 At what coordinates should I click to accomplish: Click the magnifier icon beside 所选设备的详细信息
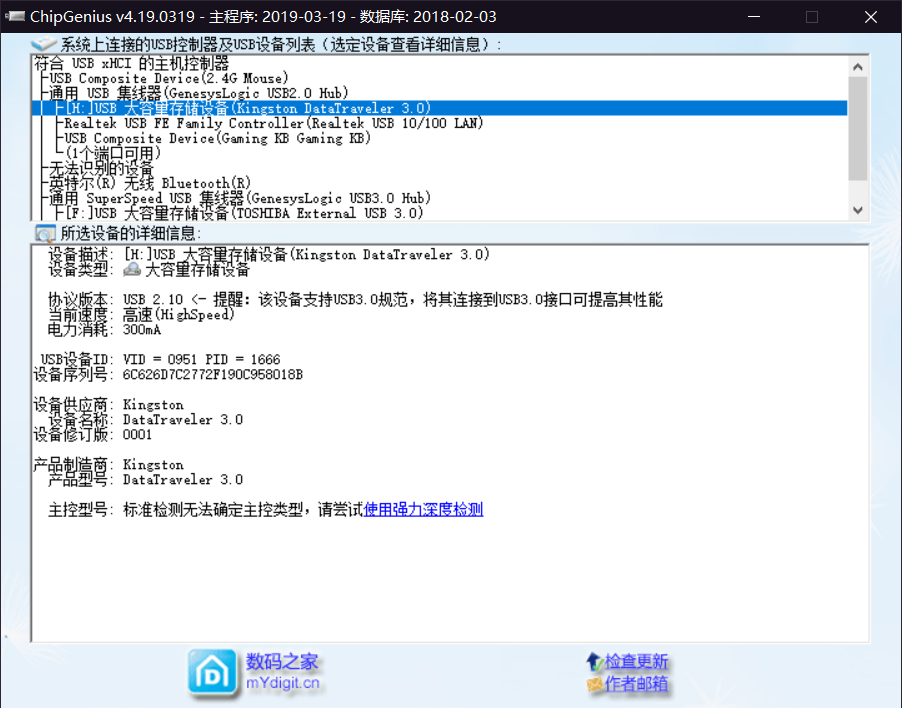pyautogui.click(x=44, y=234)
